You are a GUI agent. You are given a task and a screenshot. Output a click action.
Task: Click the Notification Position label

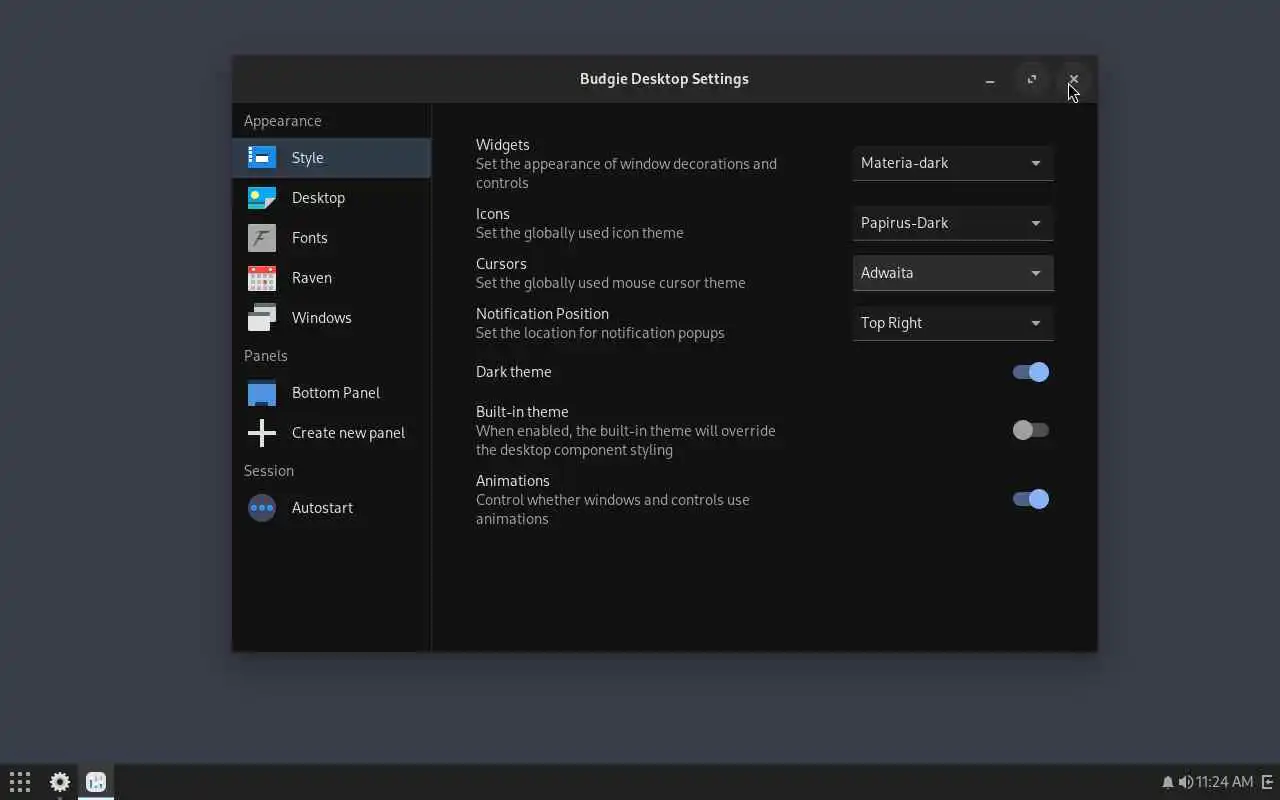pyautogui.click(x=542, y=314)
